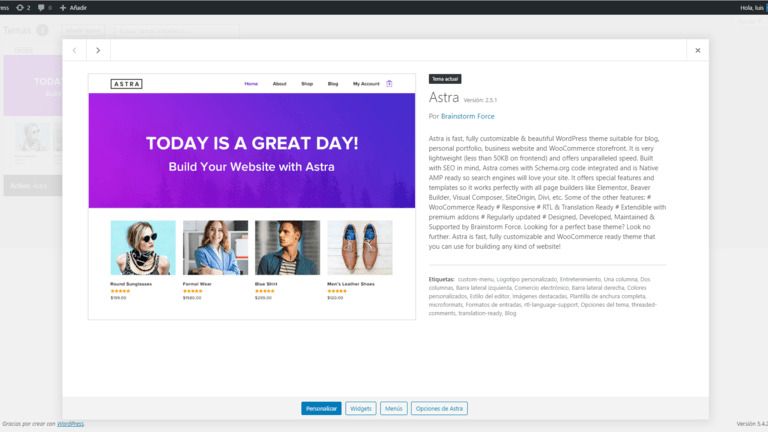Close the Astra theme details overlay

coord(697,50)
